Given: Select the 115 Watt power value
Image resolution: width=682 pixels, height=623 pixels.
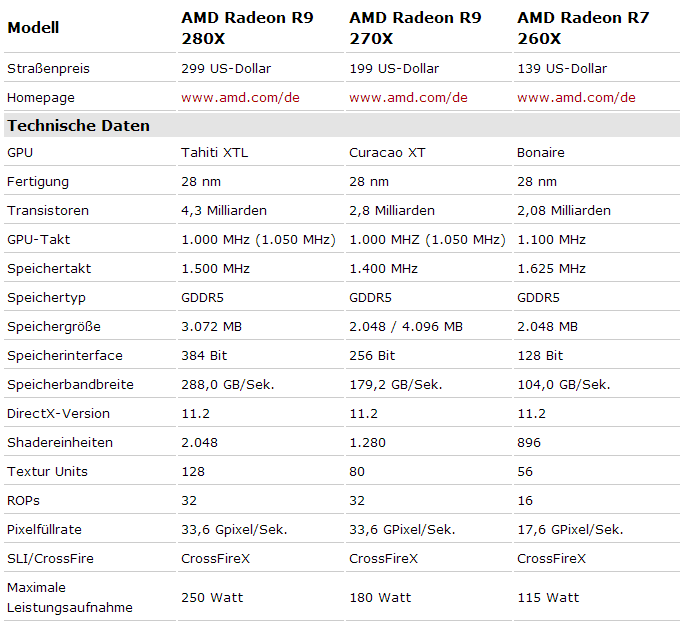Looking at the screenshot, I should [x=548, y=597].
